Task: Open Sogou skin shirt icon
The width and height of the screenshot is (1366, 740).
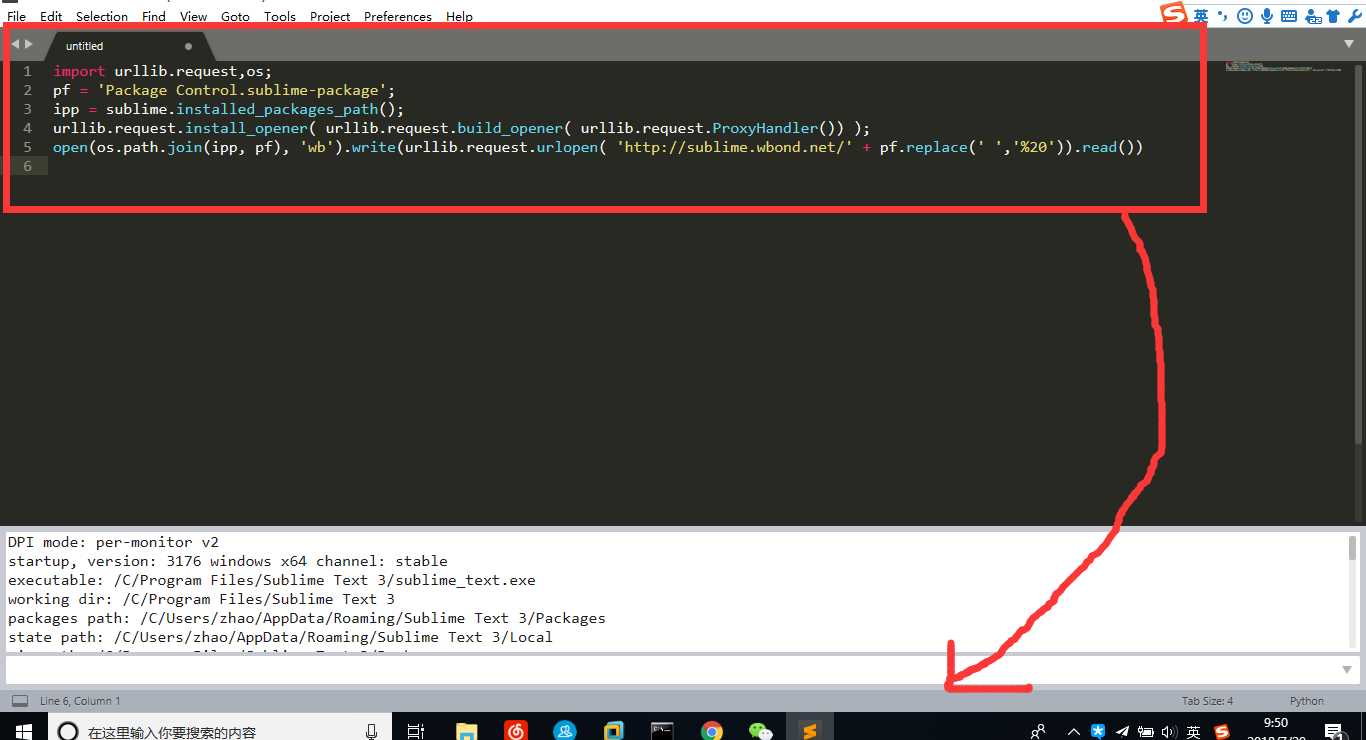Action: click(1333, 15)
